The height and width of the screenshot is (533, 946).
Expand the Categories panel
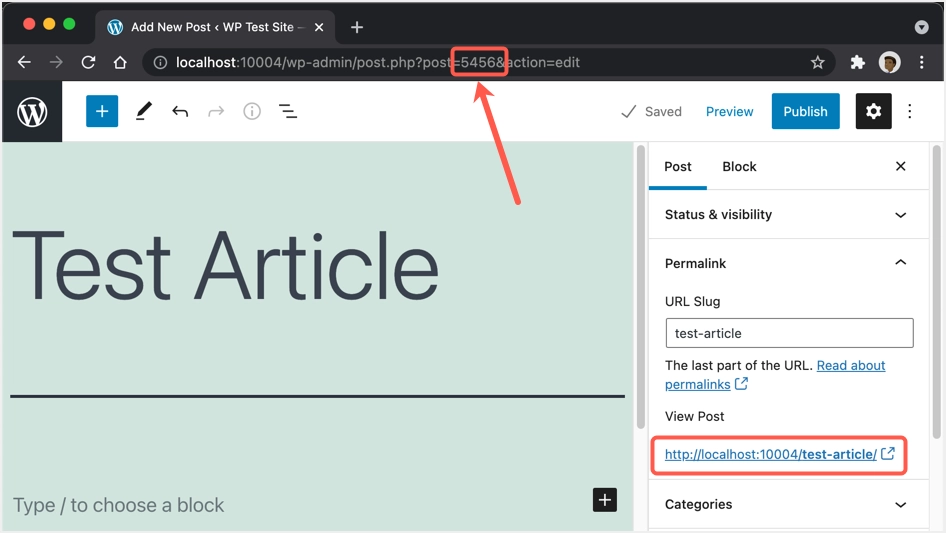click(789, 504)
